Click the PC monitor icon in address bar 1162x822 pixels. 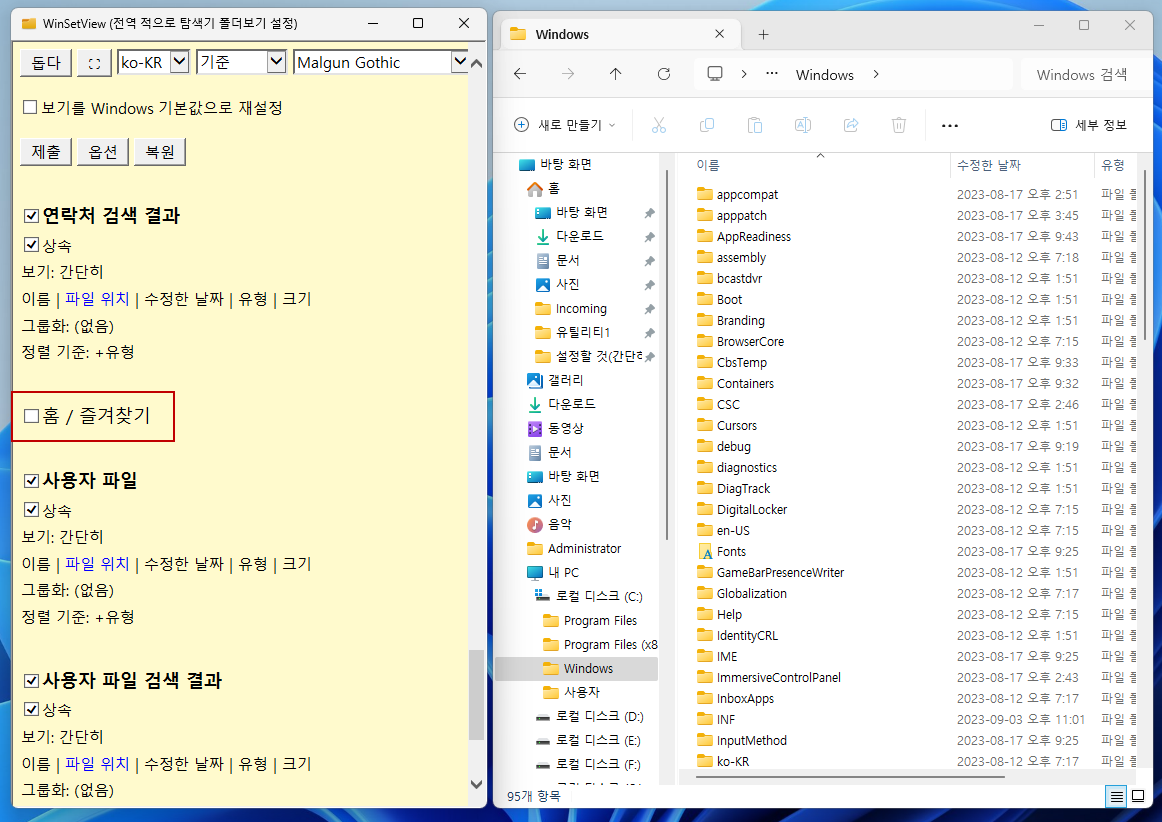715,74
